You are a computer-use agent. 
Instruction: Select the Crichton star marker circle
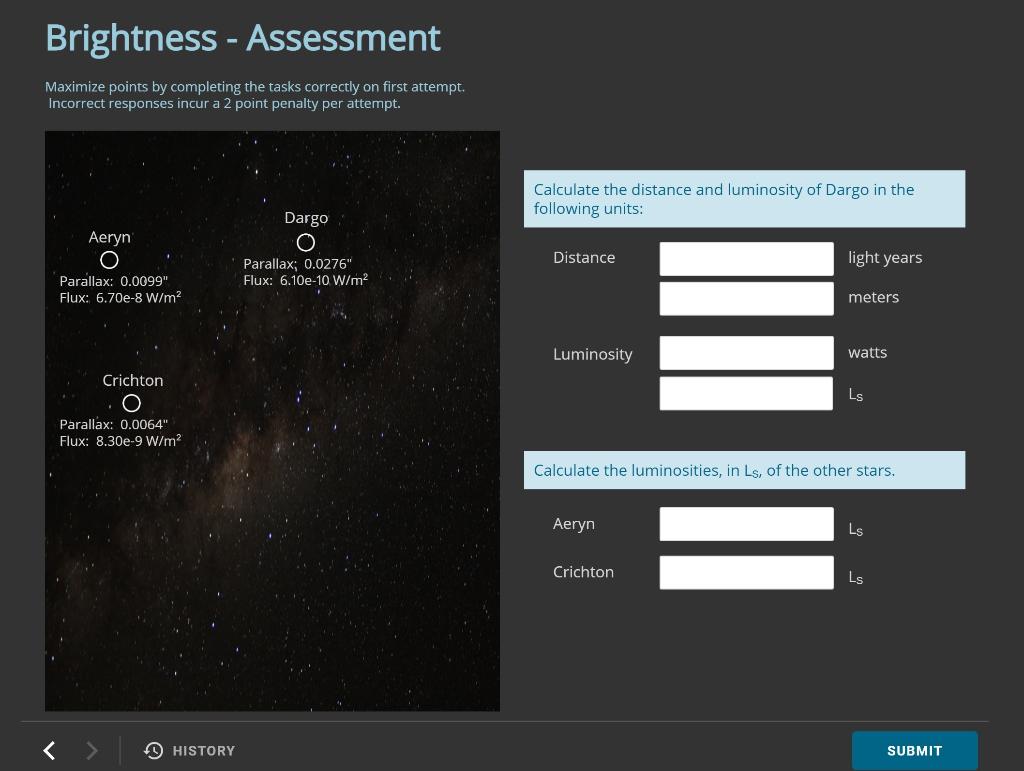pyautogui.click(x=131, y=403)
